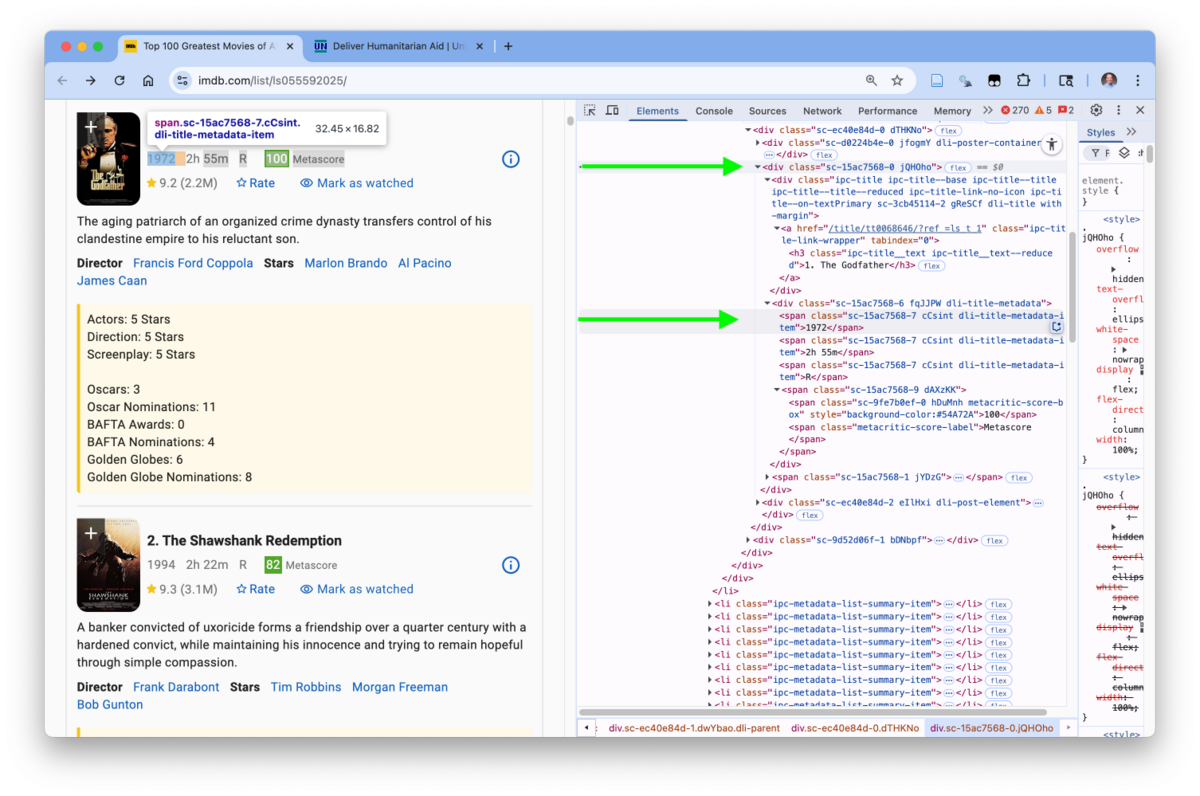Expand the sc-15ac7568-1 jYDzG span node
Viewport: 1200px width, 796px height.
[767, 478]
